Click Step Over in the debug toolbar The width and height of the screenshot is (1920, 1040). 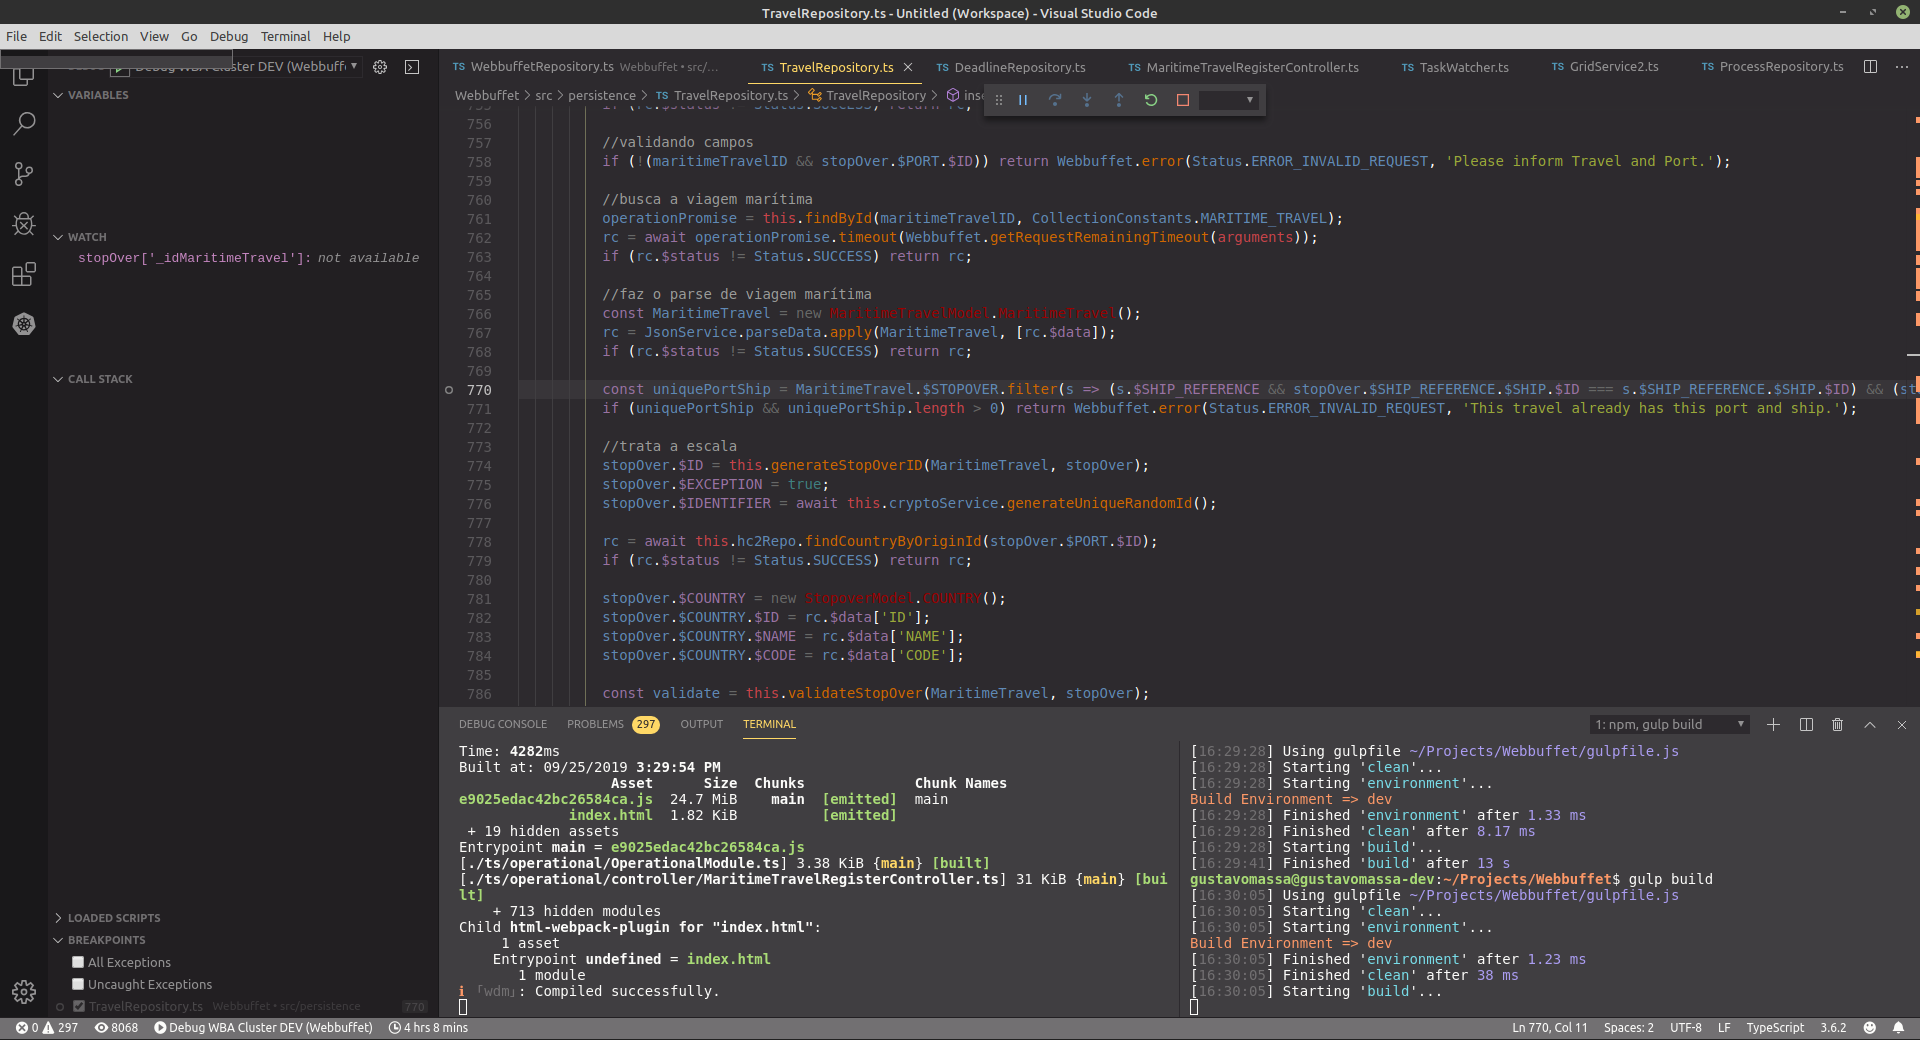[x=1055, y=100]
